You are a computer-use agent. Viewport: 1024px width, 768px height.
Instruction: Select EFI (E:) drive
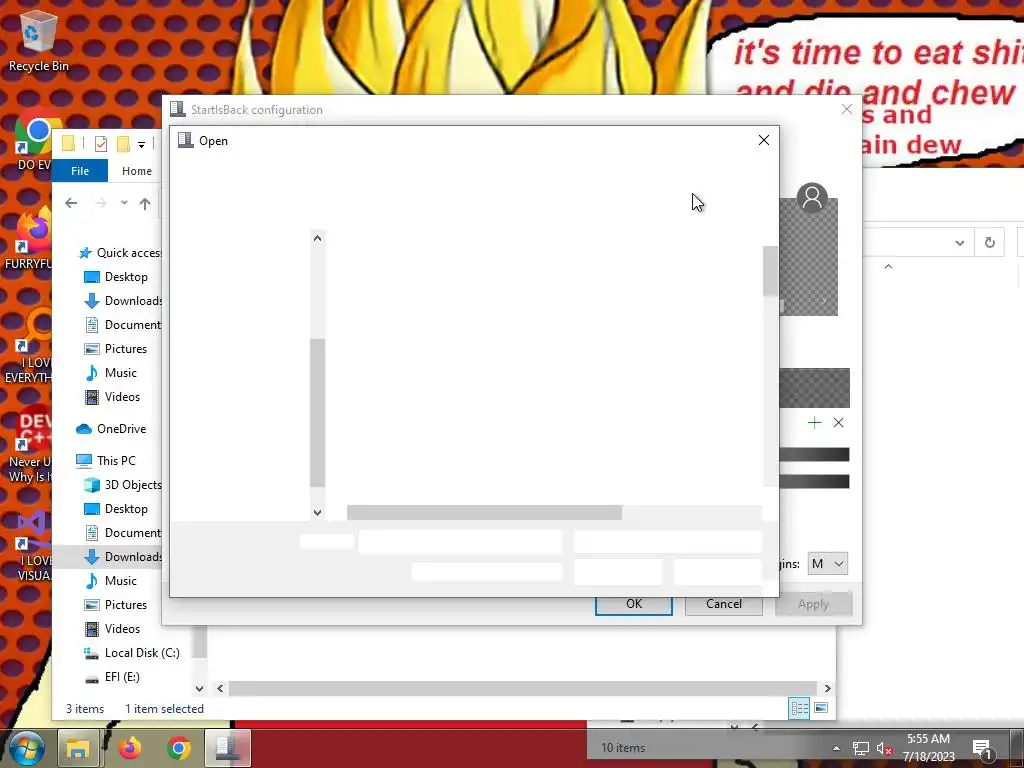(112, 677)
